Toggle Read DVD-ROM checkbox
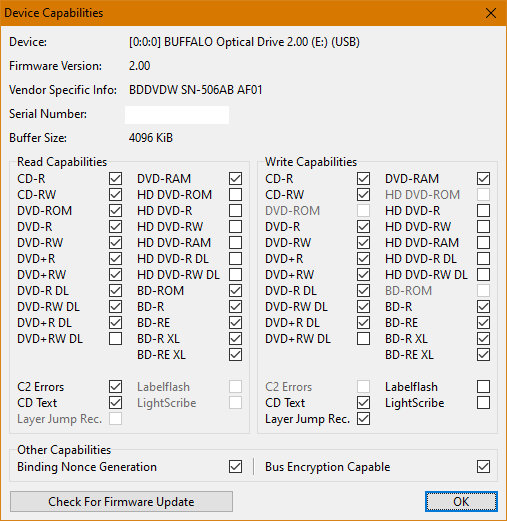 (115, 211)
